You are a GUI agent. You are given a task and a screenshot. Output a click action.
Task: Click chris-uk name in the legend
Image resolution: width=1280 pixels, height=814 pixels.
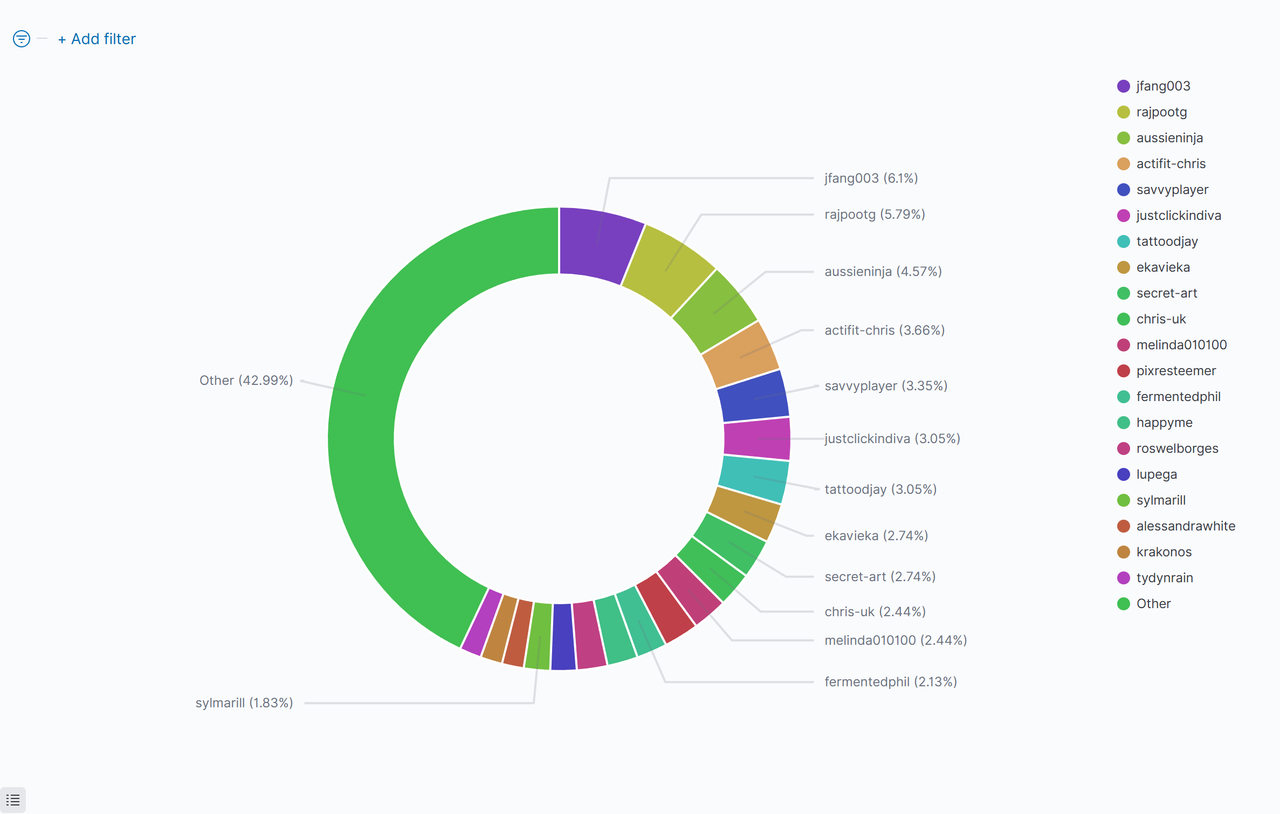tap(1161, 319)
